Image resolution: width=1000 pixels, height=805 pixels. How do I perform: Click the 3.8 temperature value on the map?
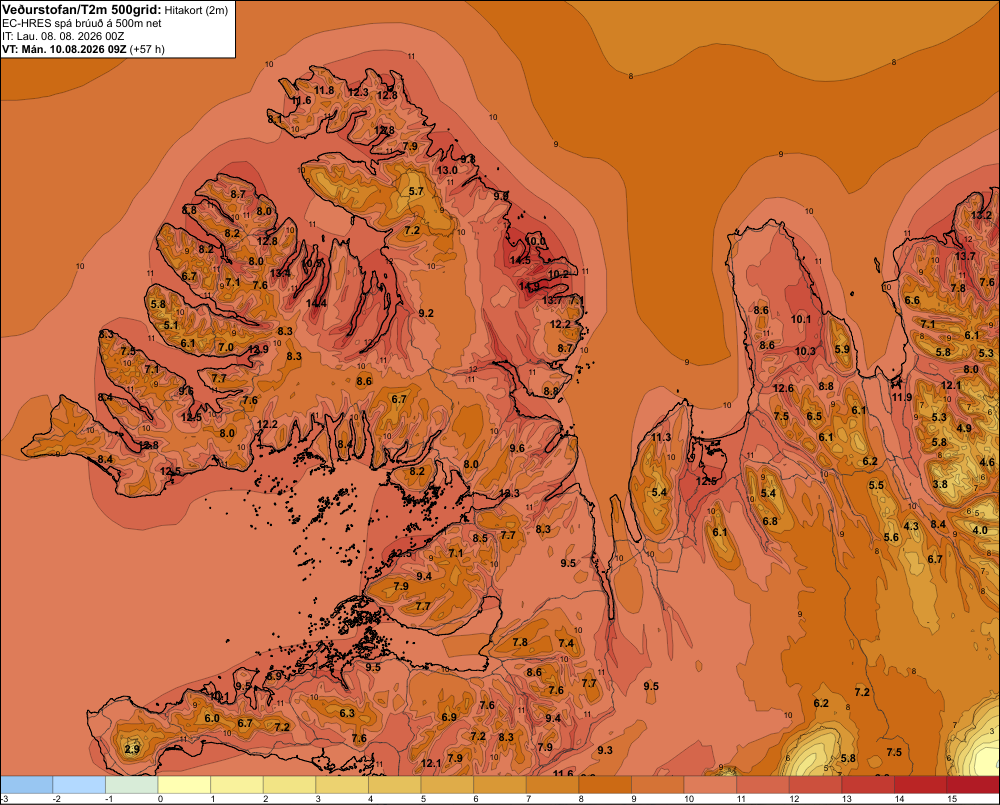coord(940,484)
